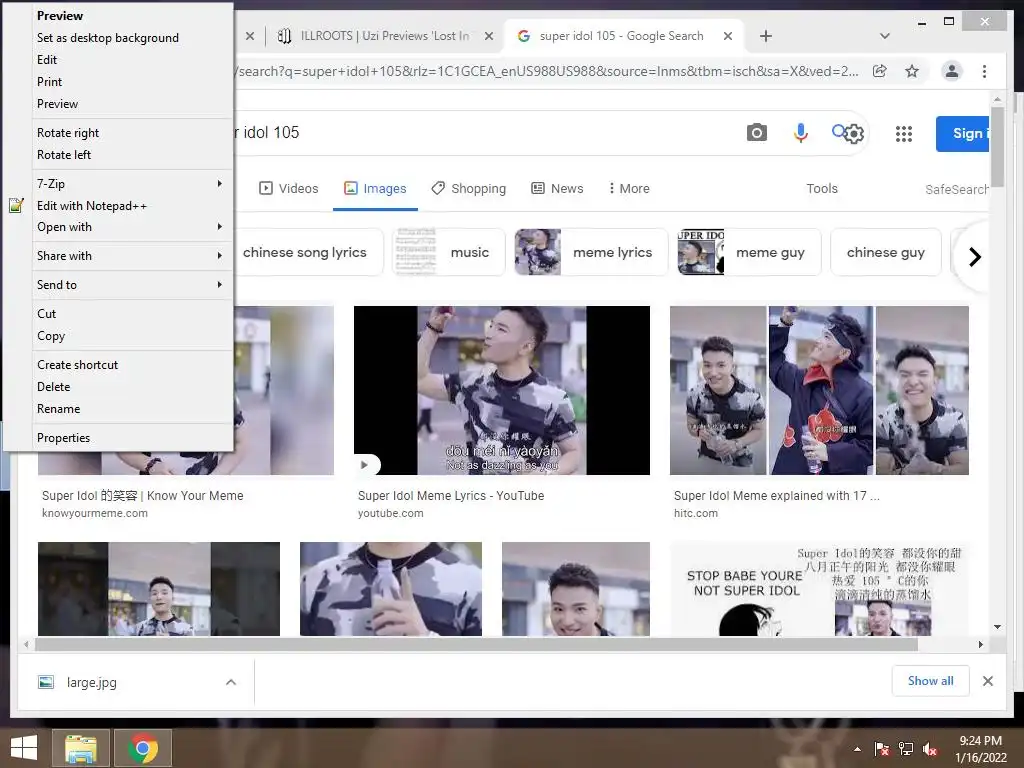Click Show all downloads

(930, 681)
